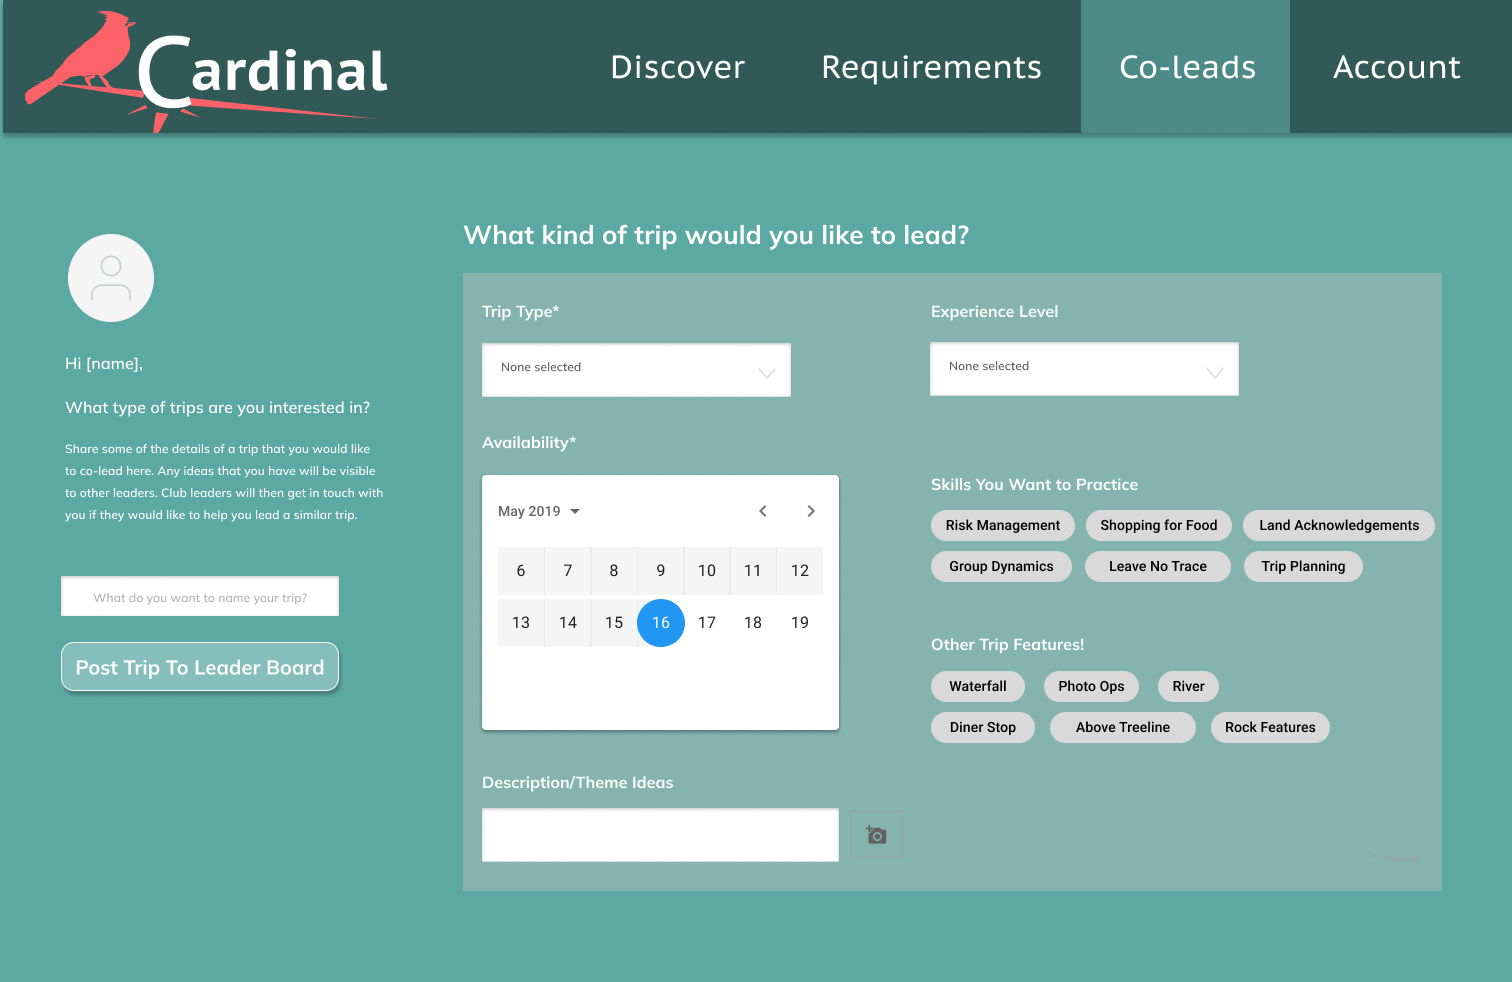Select May 15 in the calendar
Screen dimensions: 1512x982
[614, 623]
